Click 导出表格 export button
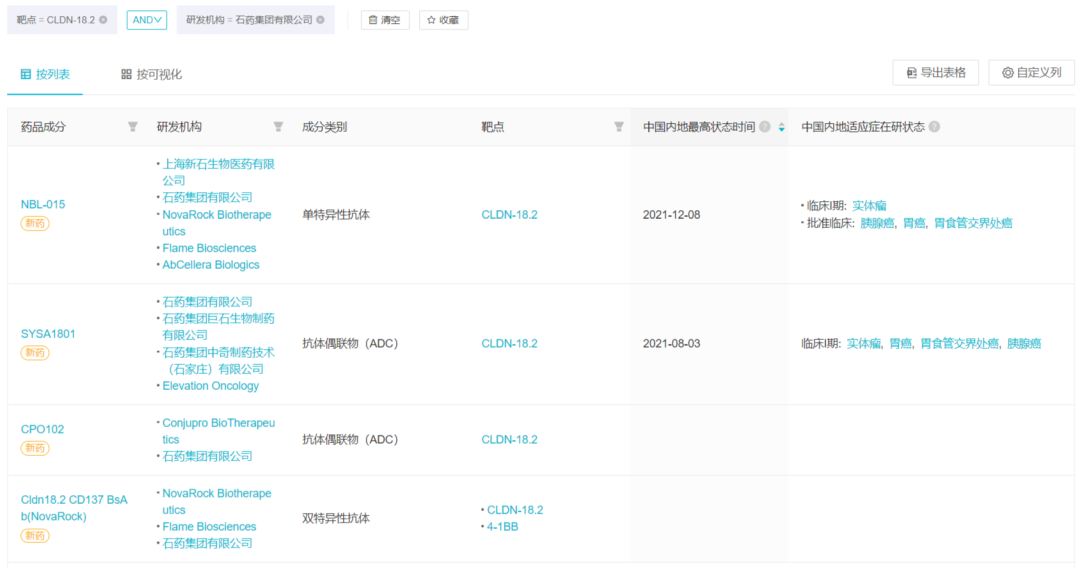Screen dimensions: 1080x568 tap(935, 72)
